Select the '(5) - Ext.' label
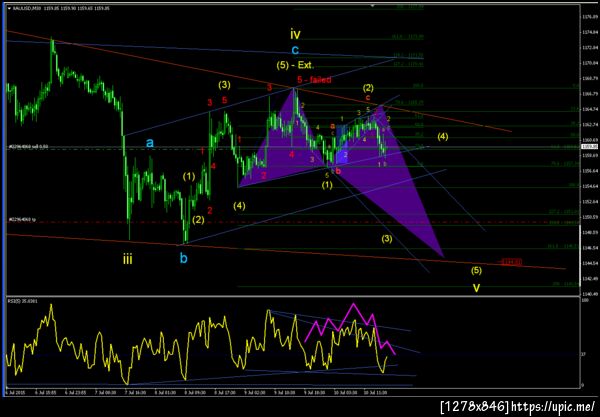 tap(295, 65)
